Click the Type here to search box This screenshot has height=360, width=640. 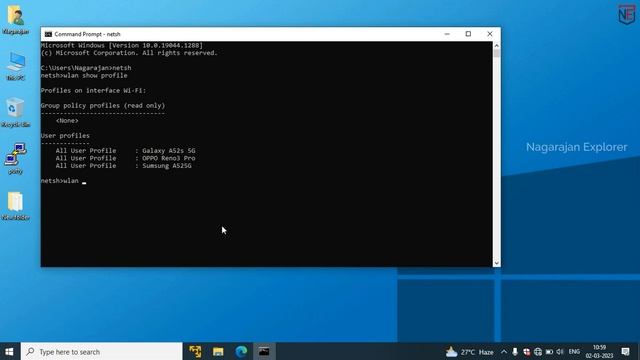tap(101, 351)
